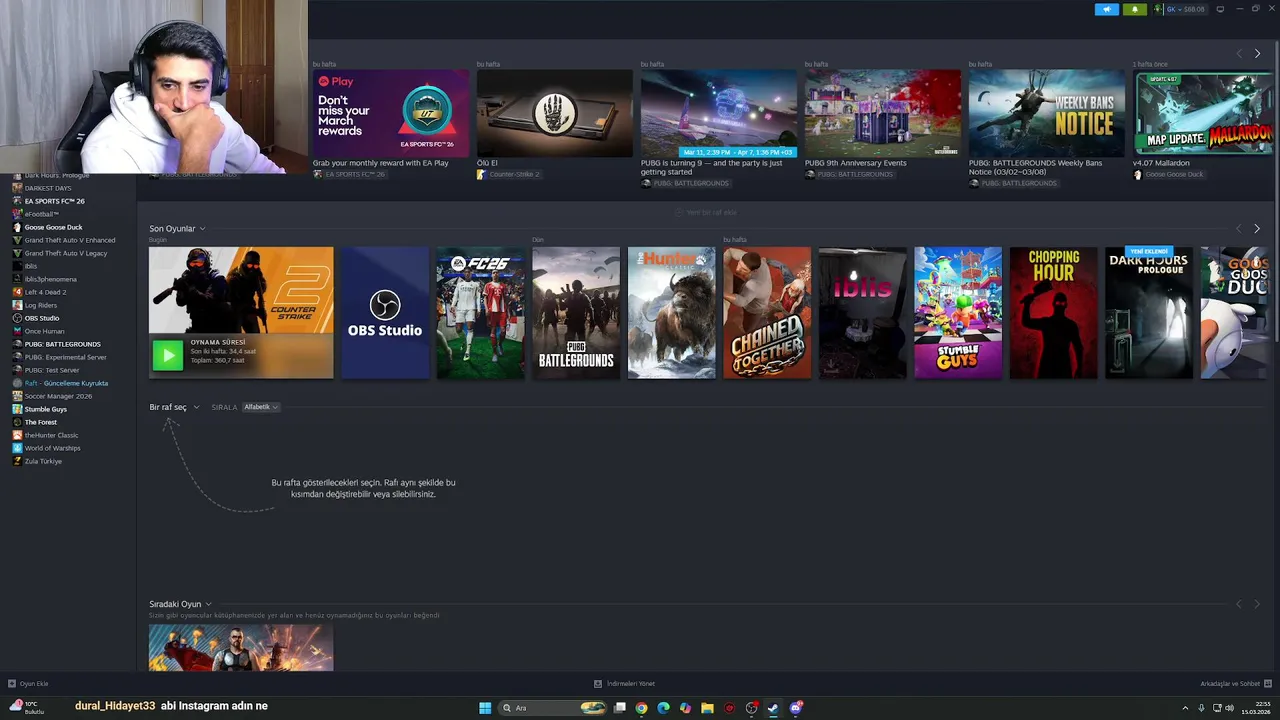The height and width of the screenshot is (720, 1280).
Task: Advance news carousel with right arrow
Action: pos(1257,53)
